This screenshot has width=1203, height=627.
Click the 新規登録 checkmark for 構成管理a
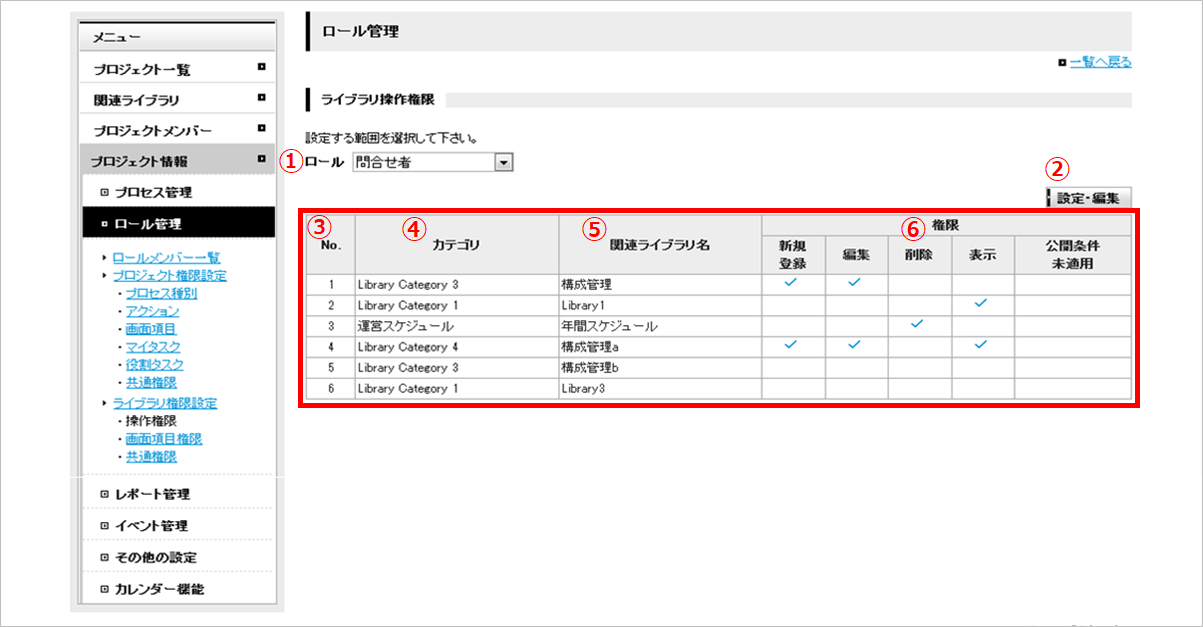tap(791, 345)
